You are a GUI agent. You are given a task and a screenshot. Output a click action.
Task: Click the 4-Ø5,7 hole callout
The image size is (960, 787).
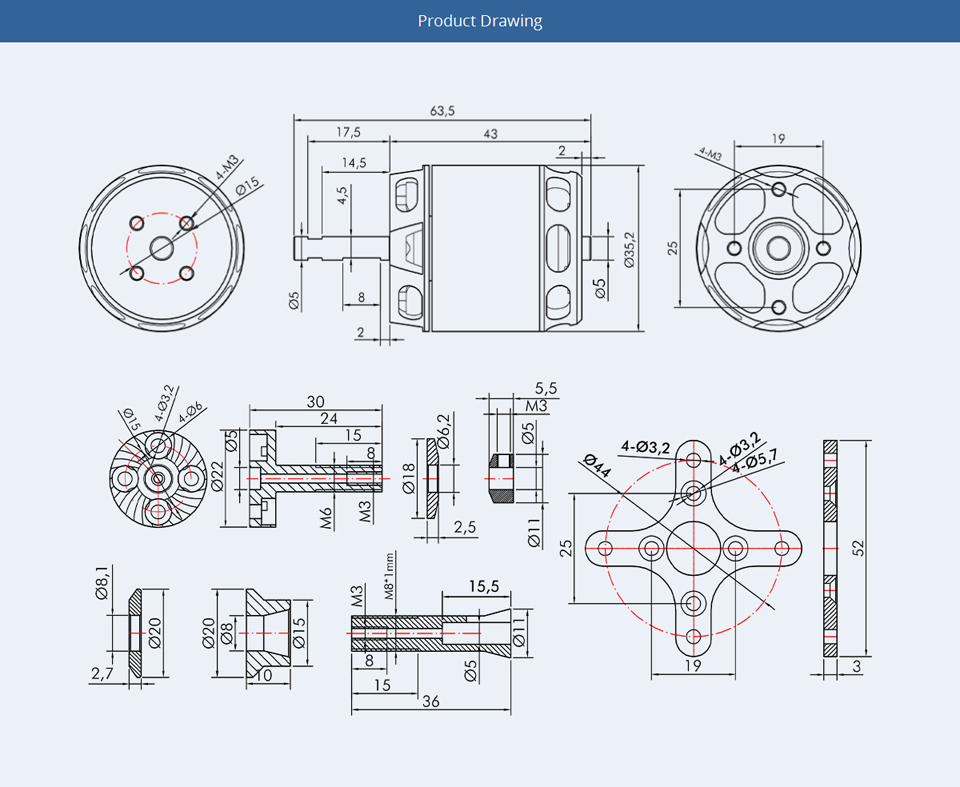click(755, 460)
